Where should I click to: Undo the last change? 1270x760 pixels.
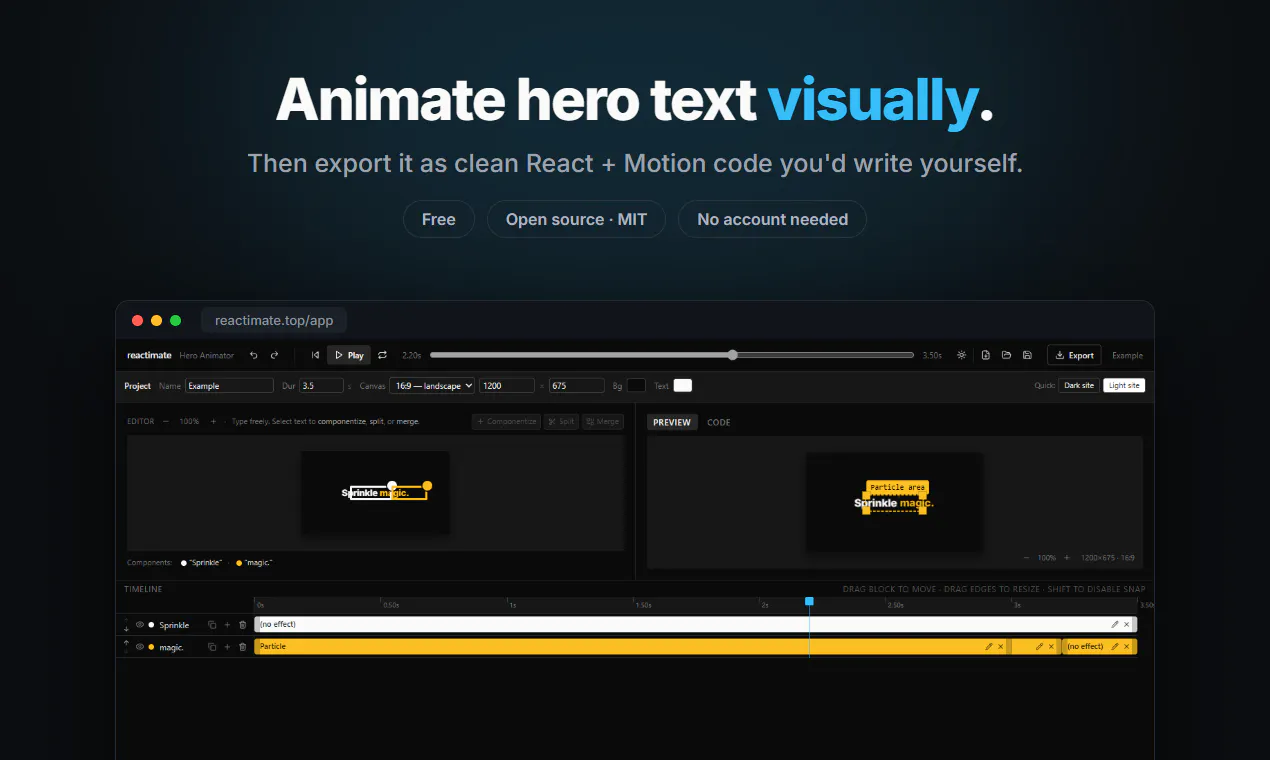pyautogui.click(x=254, y=355)
